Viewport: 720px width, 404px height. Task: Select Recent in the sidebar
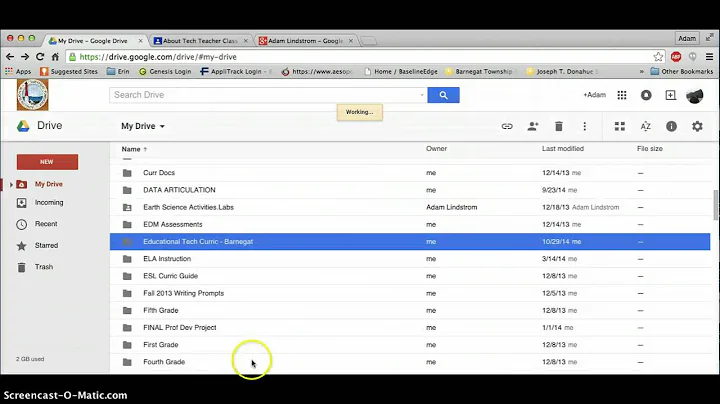[x=46, y=224]
